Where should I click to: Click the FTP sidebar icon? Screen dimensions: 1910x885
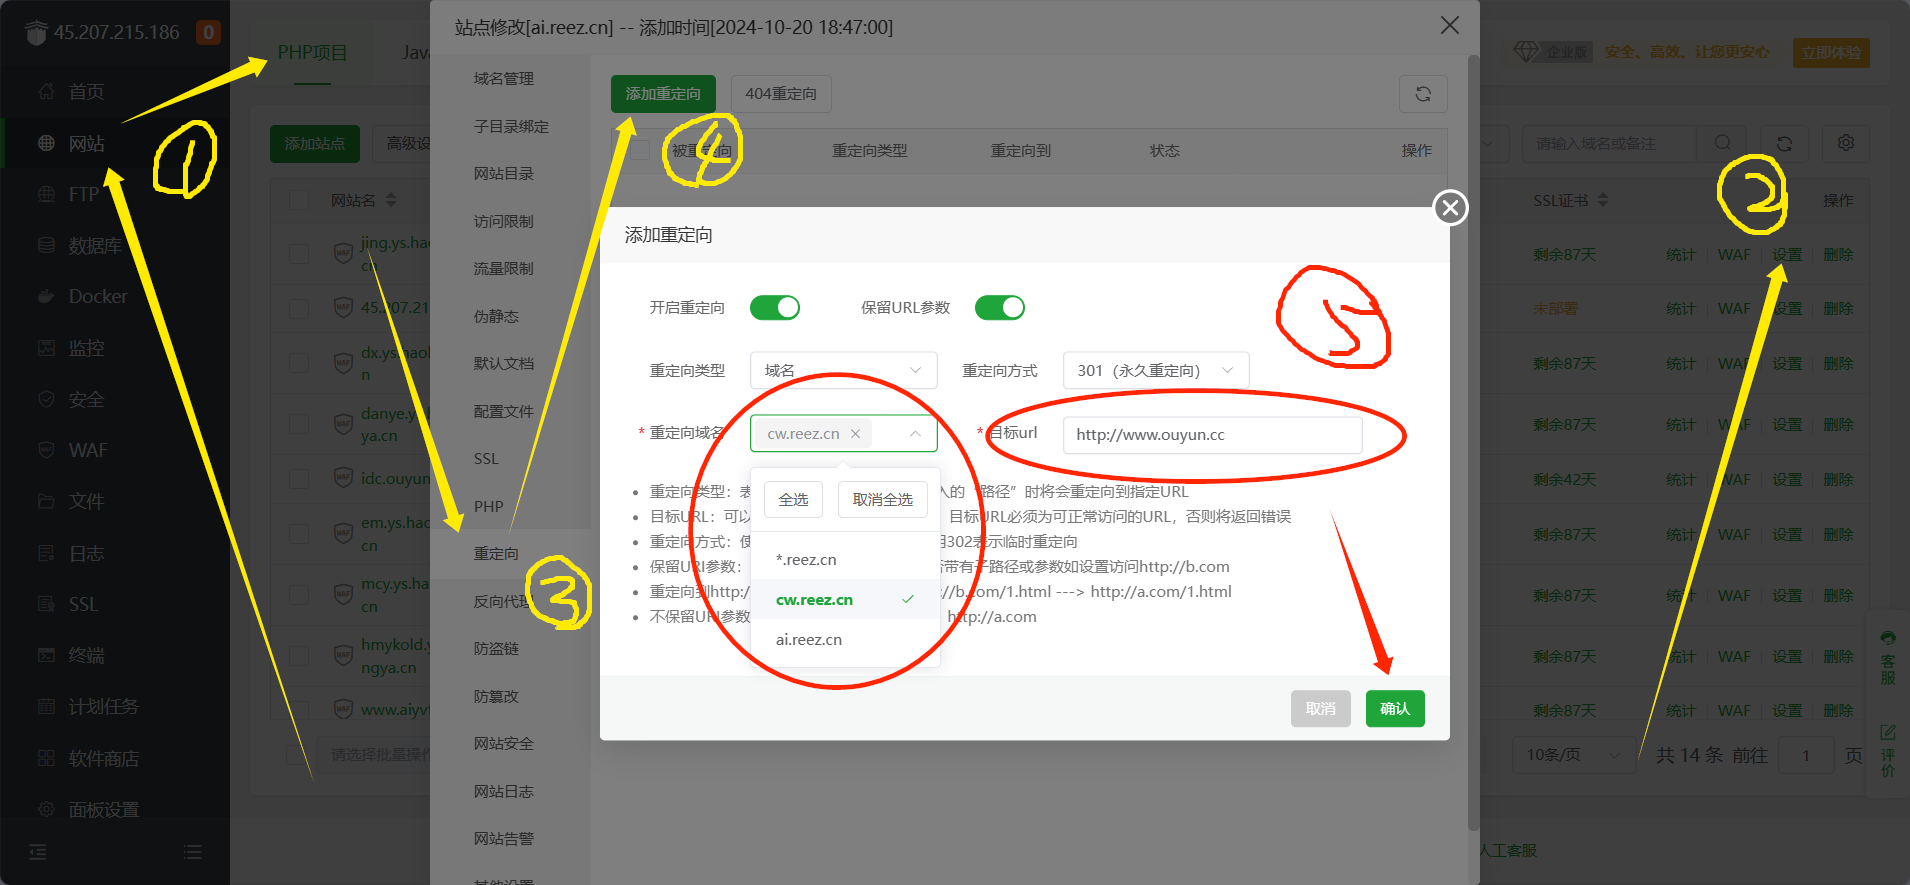[x=46, y=194]
